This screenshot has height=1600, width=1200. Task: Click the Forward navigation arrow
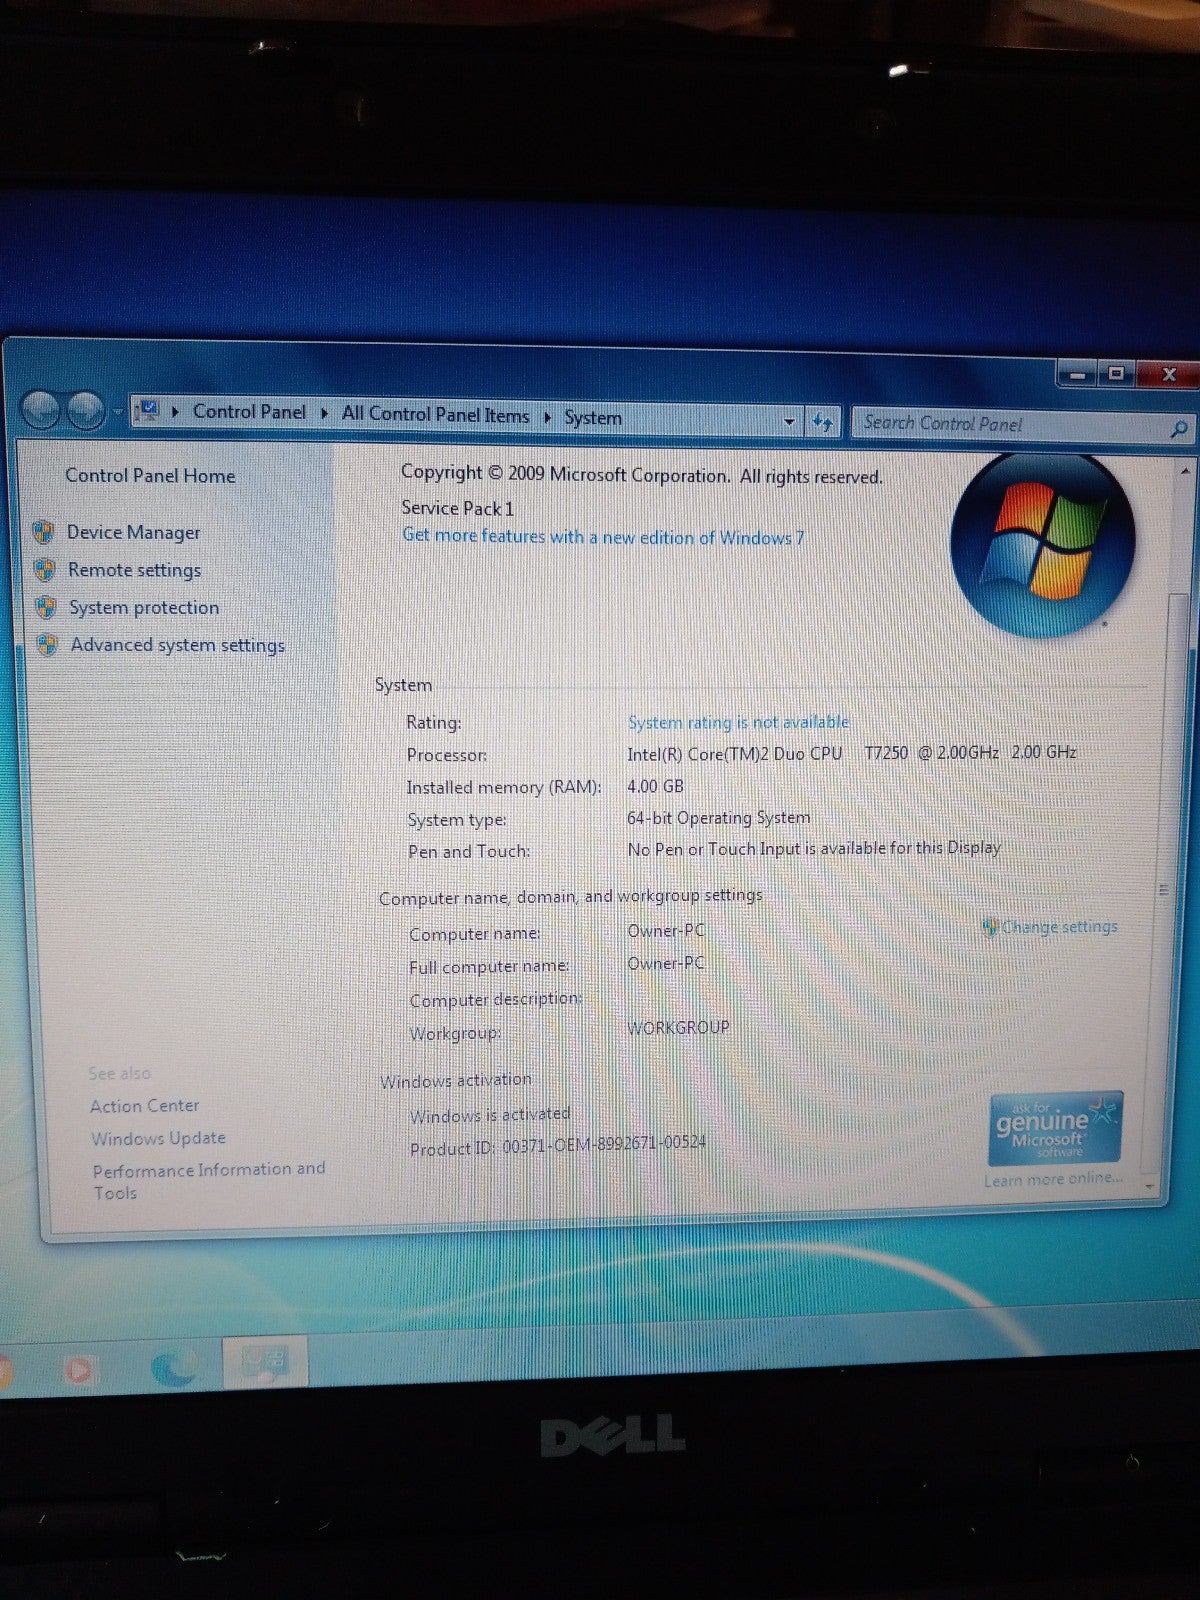[86, 410]
